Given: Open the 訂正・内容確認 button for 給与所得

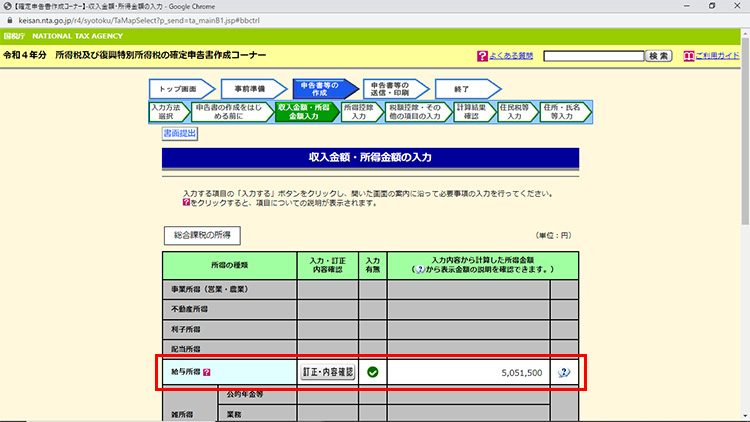Looking at the screenshot, I should click(x=327, y=372).
